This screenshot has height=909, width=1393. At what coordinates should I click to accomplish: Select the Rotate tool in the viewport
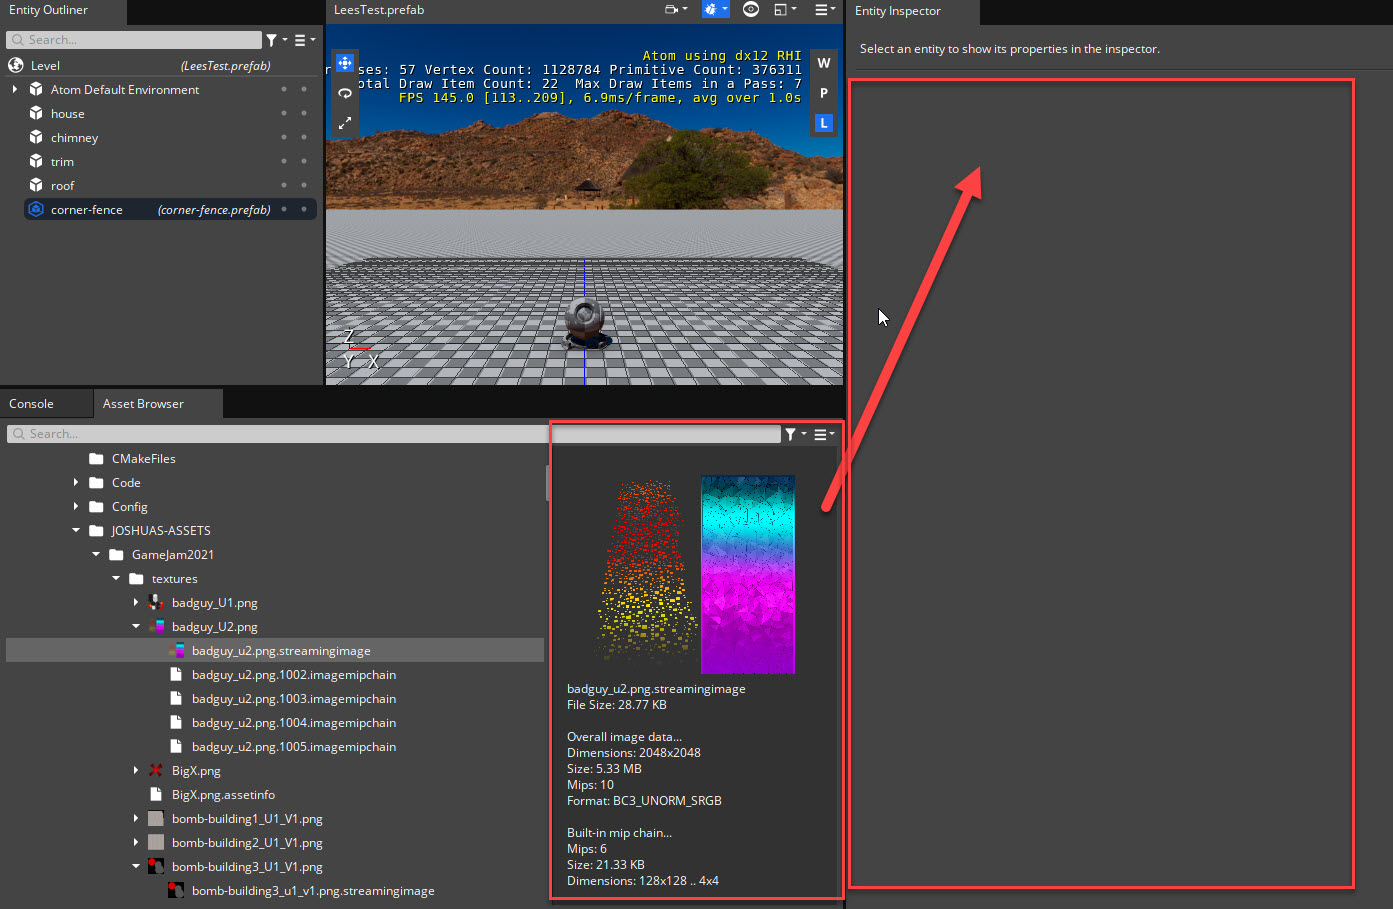tap(344, 93)
